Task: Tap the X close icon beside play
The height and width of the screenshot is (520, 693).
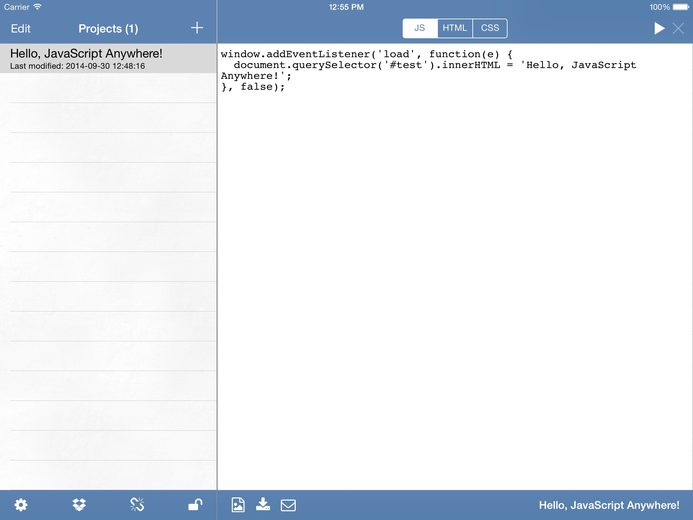Action: 678,29
